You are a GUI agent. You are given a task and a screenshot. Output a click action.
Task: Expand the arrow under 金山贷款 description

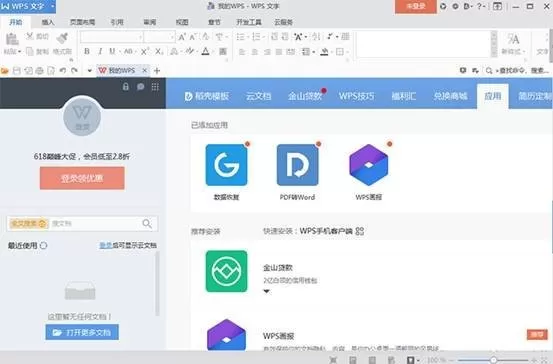point(267,291)
